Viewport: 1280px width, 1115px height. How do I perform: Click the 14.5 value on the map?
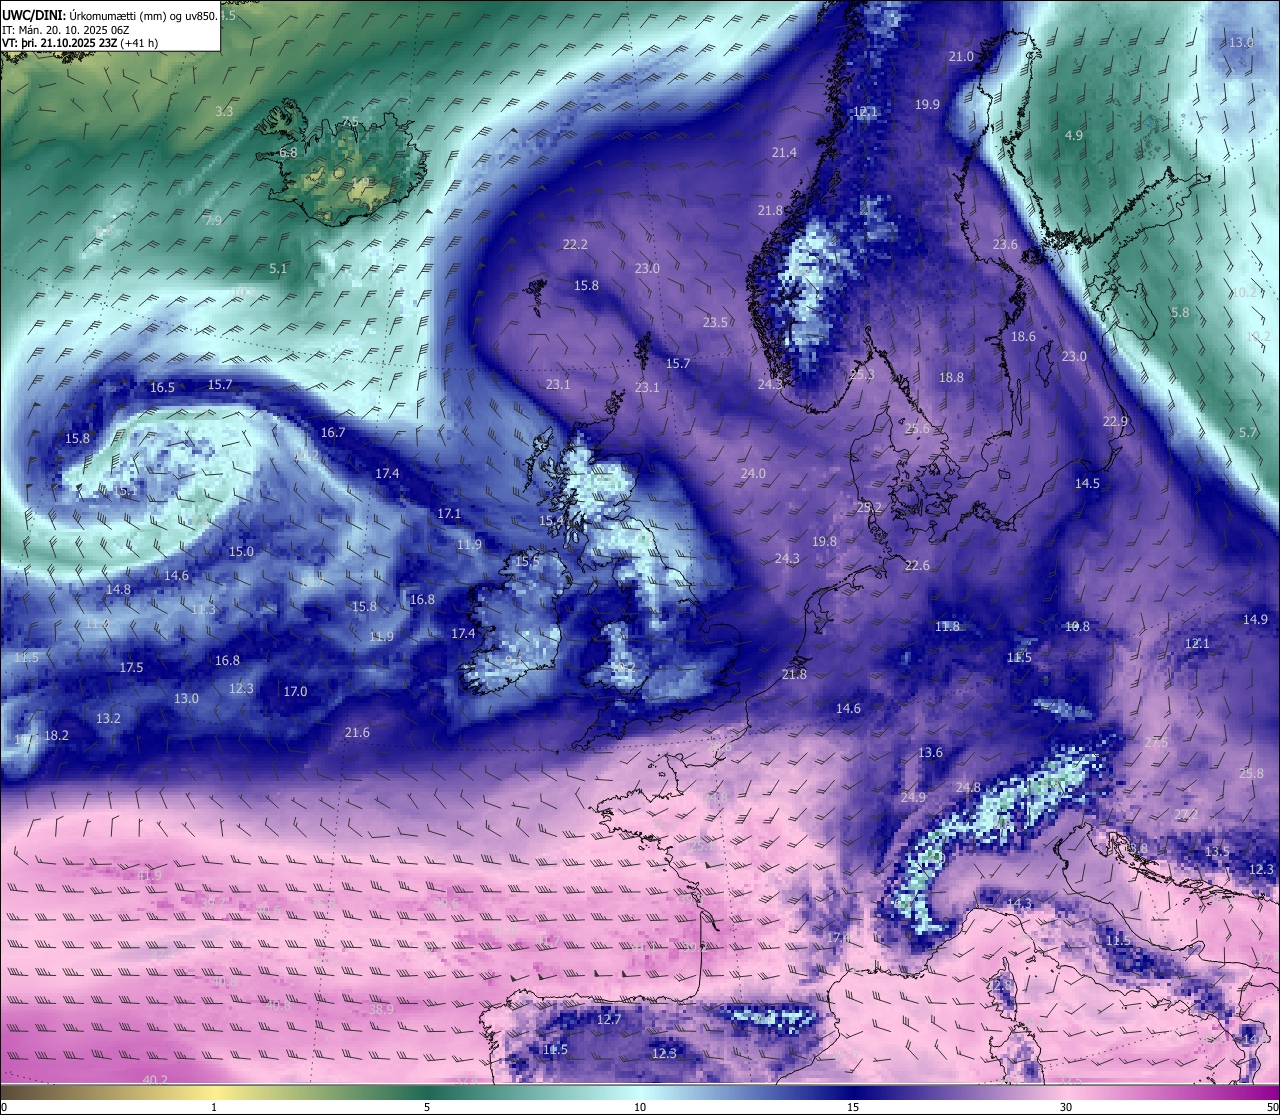coord(1087,483)
